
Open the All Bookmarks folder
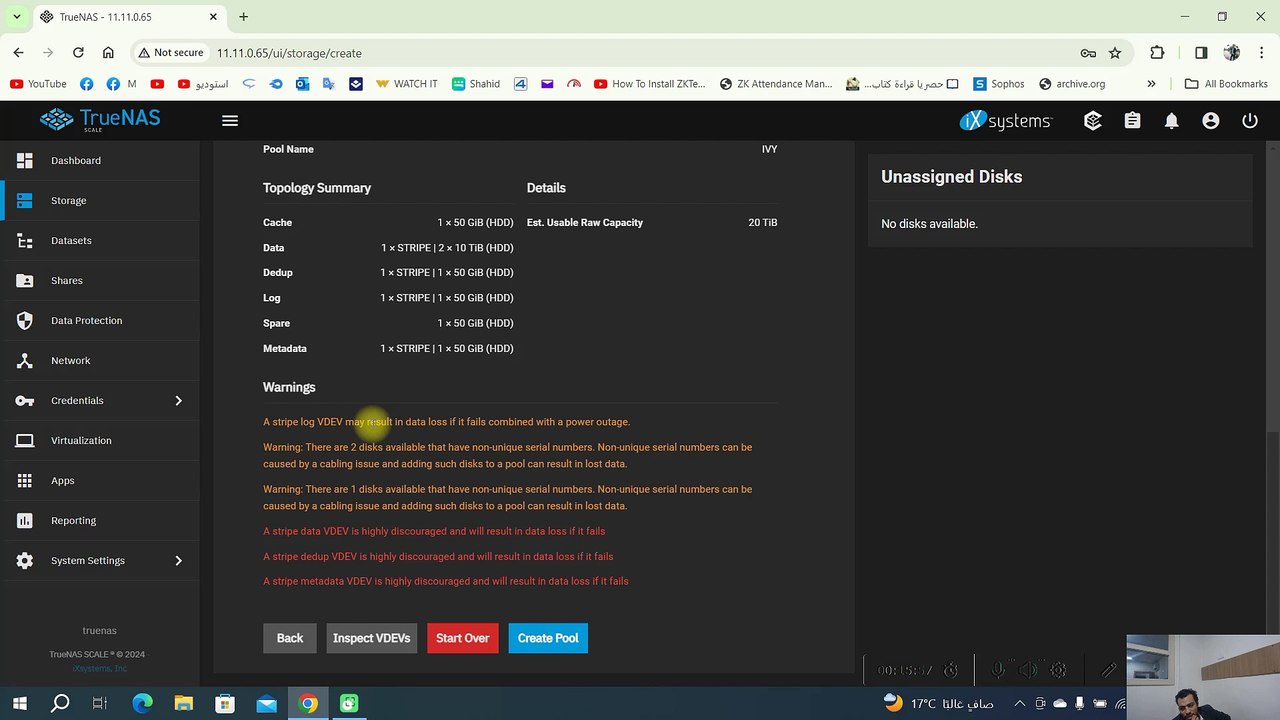(1226, 84)
